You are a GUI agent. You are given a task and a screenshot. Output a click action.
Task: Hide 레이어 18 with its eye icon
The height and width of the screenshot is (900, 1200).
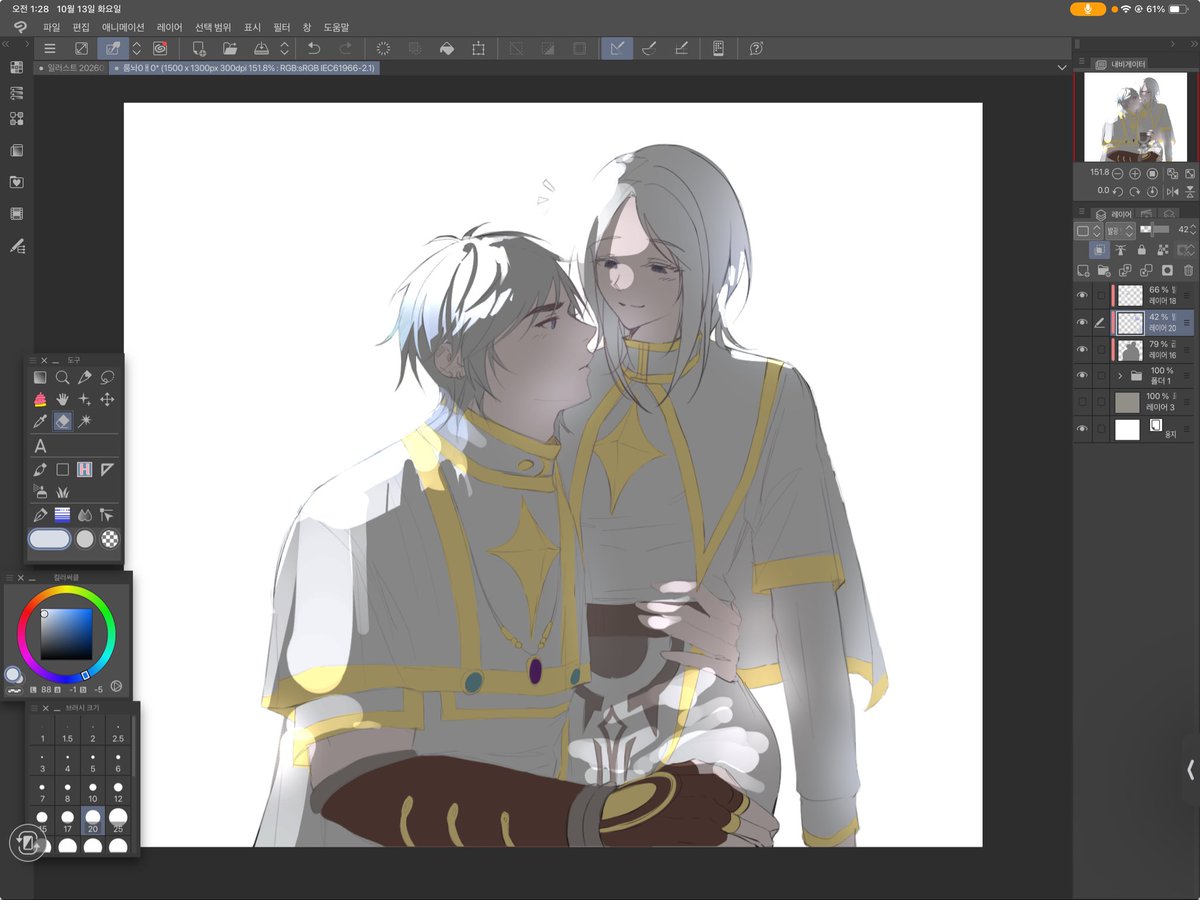(x=1082, y=296)
